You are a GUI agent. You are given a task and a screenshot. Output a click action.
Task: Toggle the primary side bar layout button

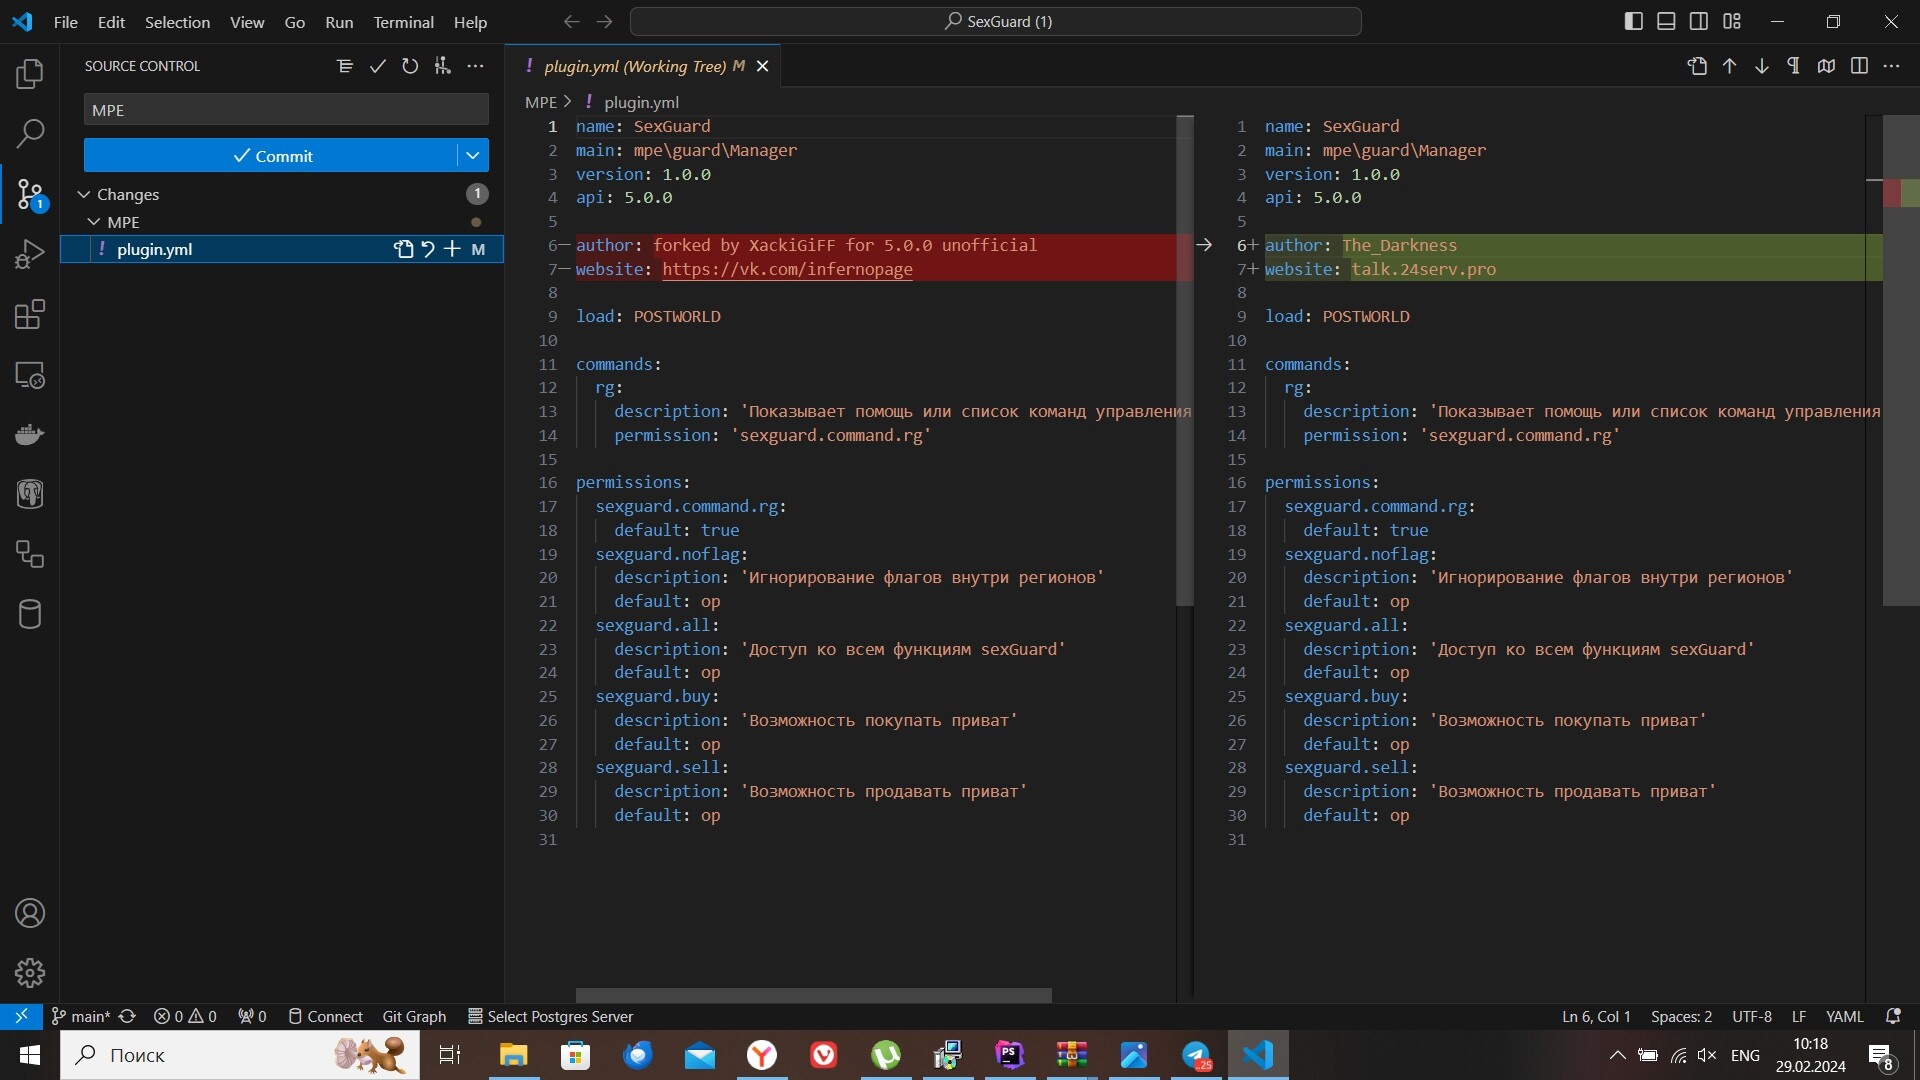(x=1633, y=21)
